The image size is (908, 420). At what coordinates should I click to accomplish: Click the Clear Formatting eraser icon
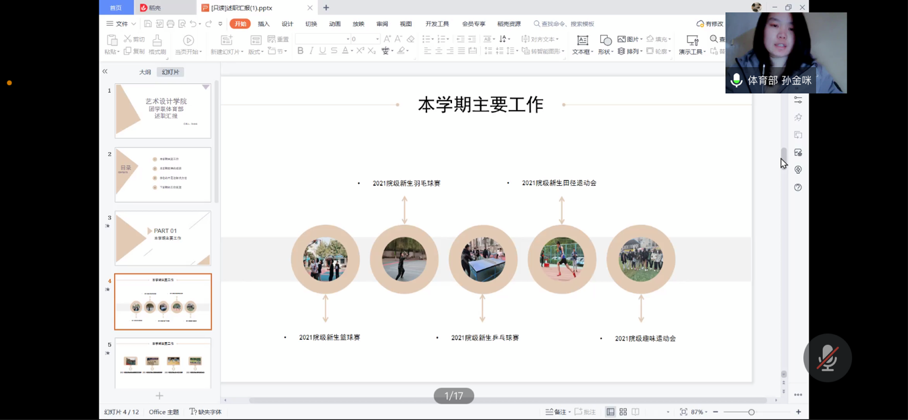tap(410, 39)
